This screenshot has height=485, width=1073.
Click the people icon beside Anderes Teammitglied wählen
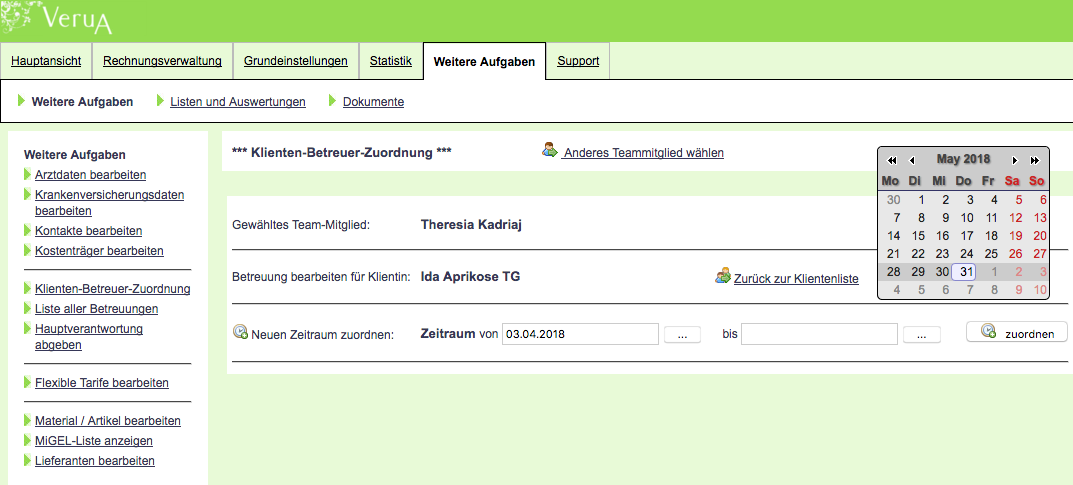coord(549,150)
